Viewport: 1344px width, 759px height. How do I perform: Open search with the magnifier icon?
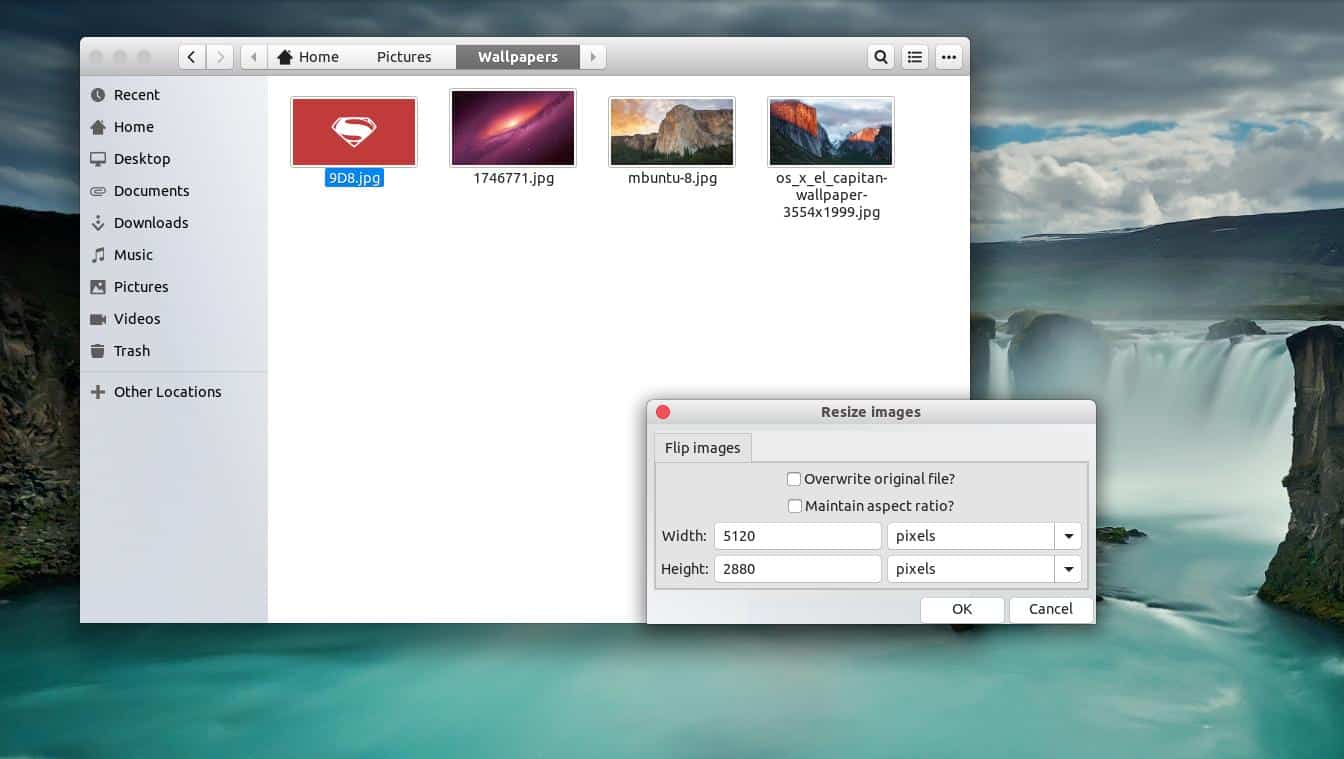(881, 57)
